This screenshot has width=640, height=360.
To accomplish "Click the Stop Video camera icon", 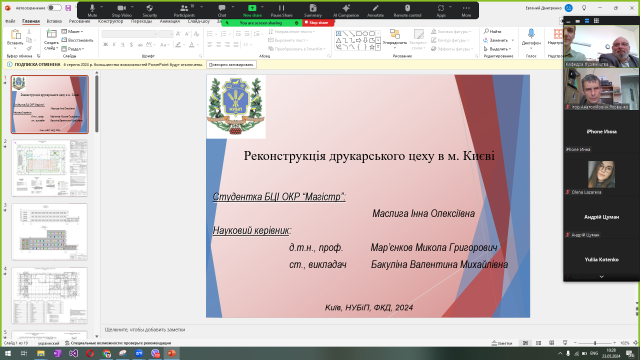I will click(x=122, y=10).
